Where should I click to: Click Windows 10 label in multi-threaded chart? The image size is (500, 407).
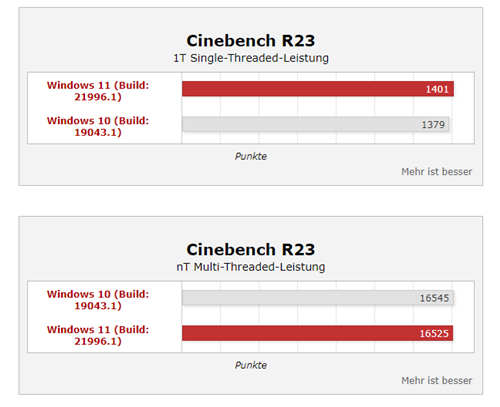pyautogui.click(x=98, y=300)
